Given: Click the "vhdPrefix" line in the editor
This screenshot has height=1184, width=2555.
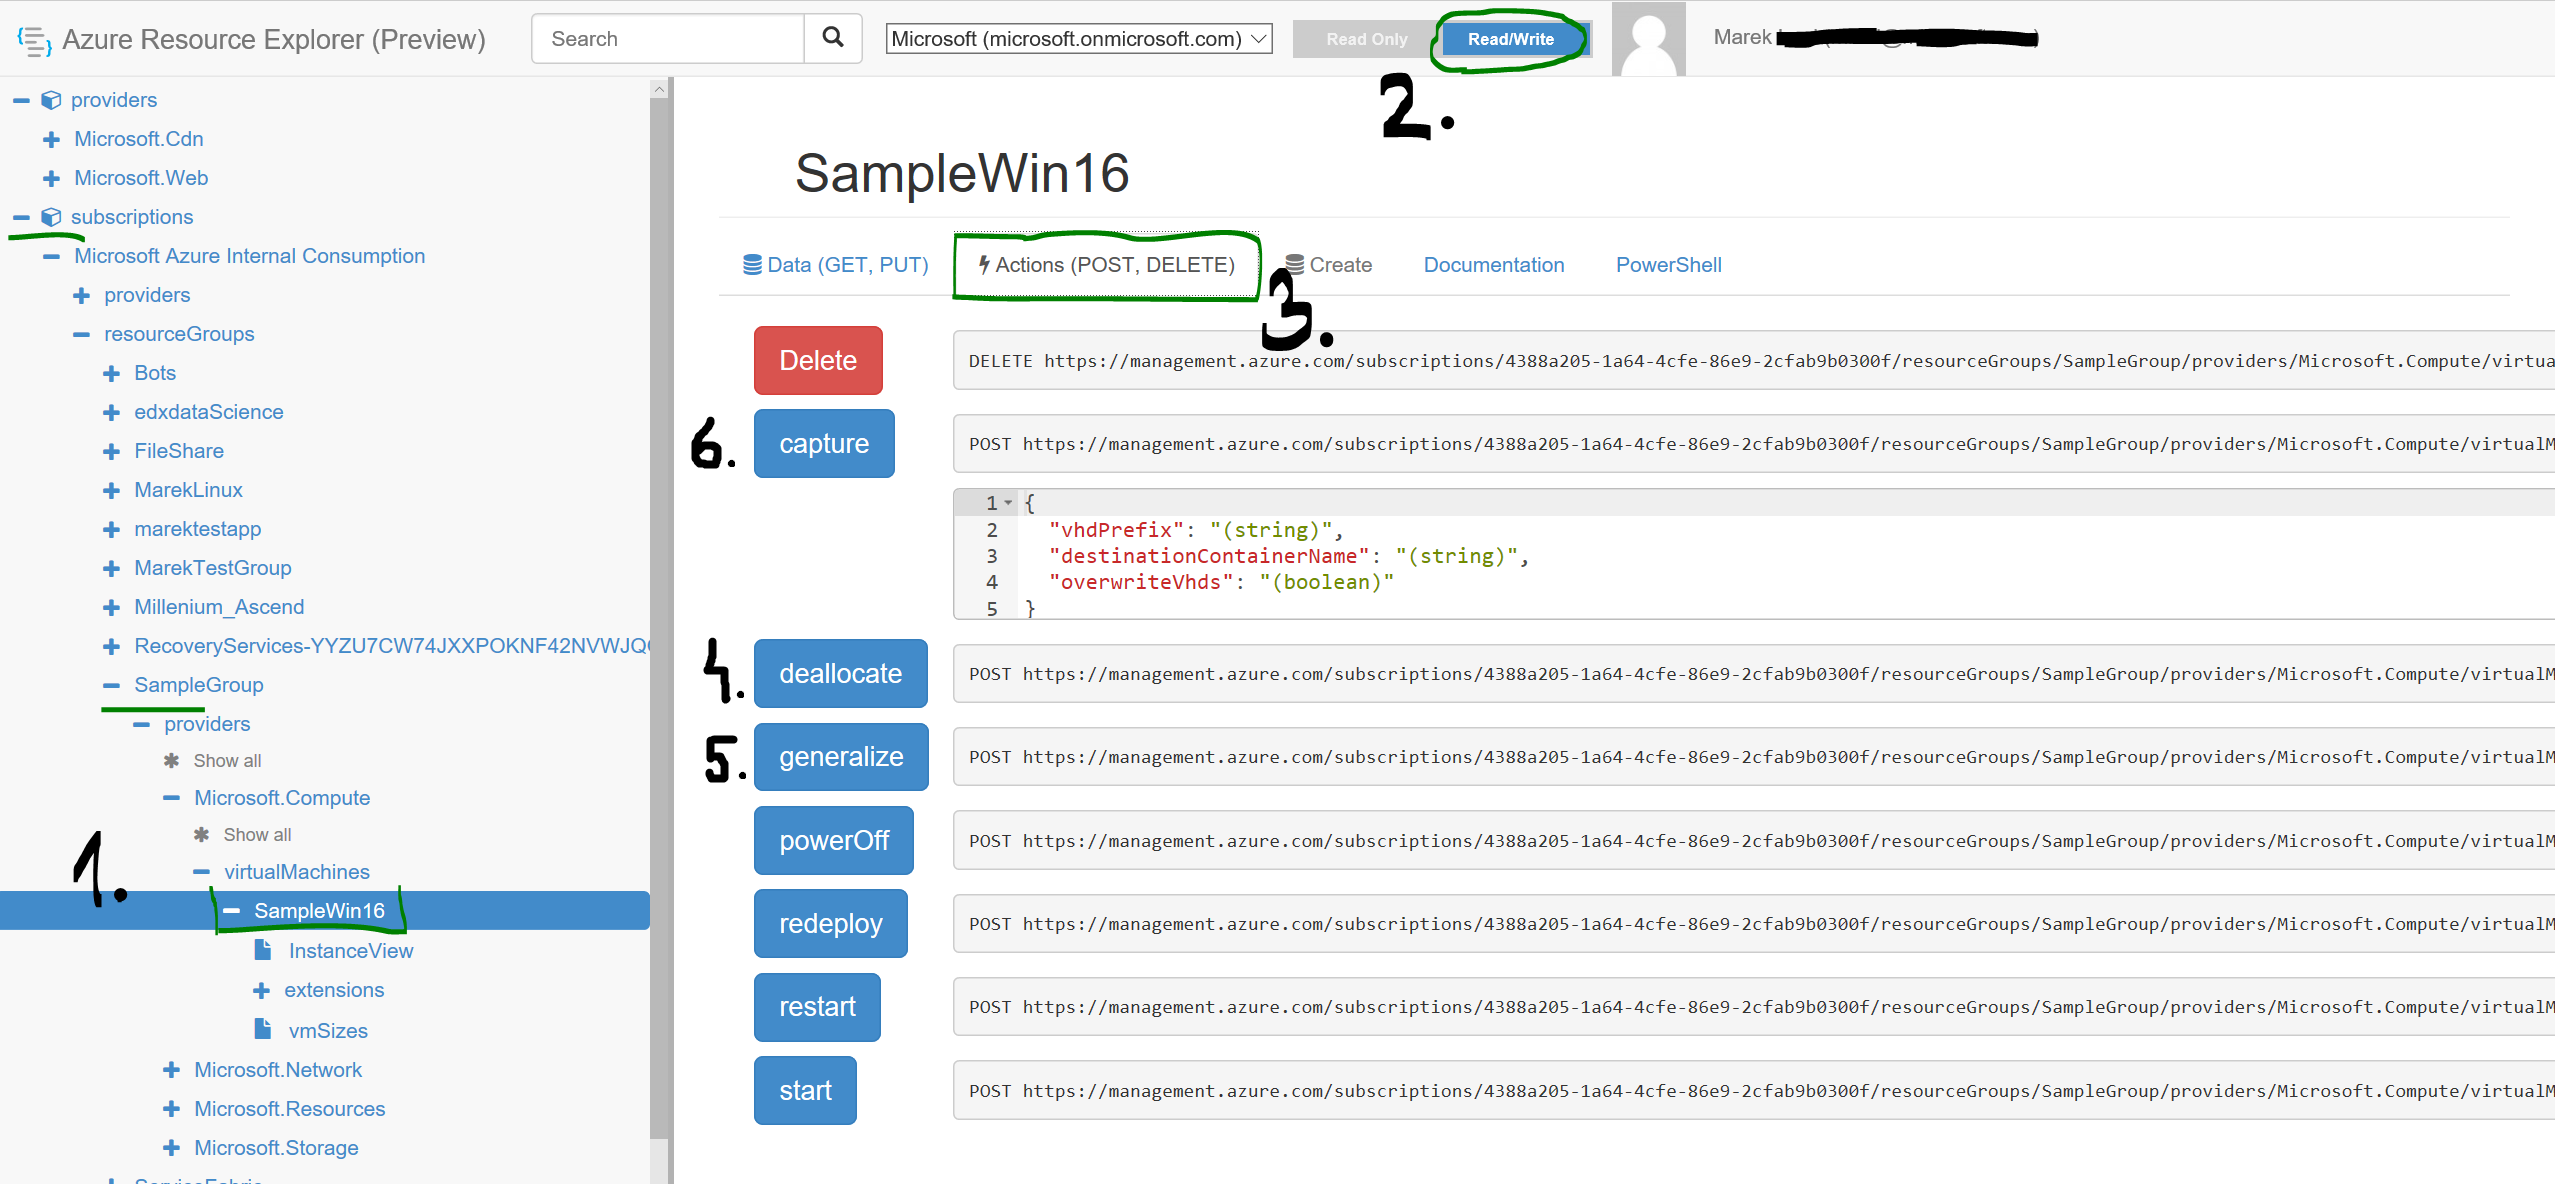Looking at the screenshot, I should click(x=1195, y=530).
